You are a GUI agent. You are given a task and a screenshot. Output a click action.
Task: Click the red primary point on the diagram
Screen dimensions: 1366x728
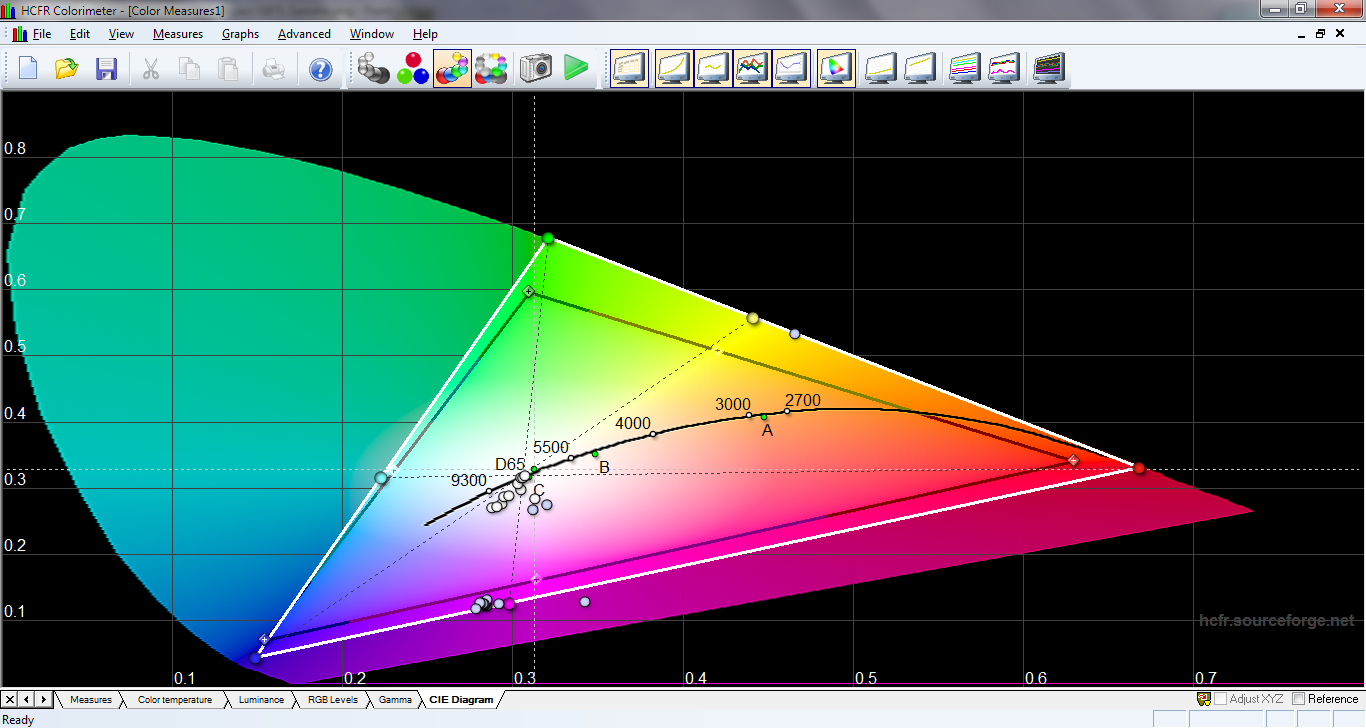pyautogui.click(x=1138, y=468)
